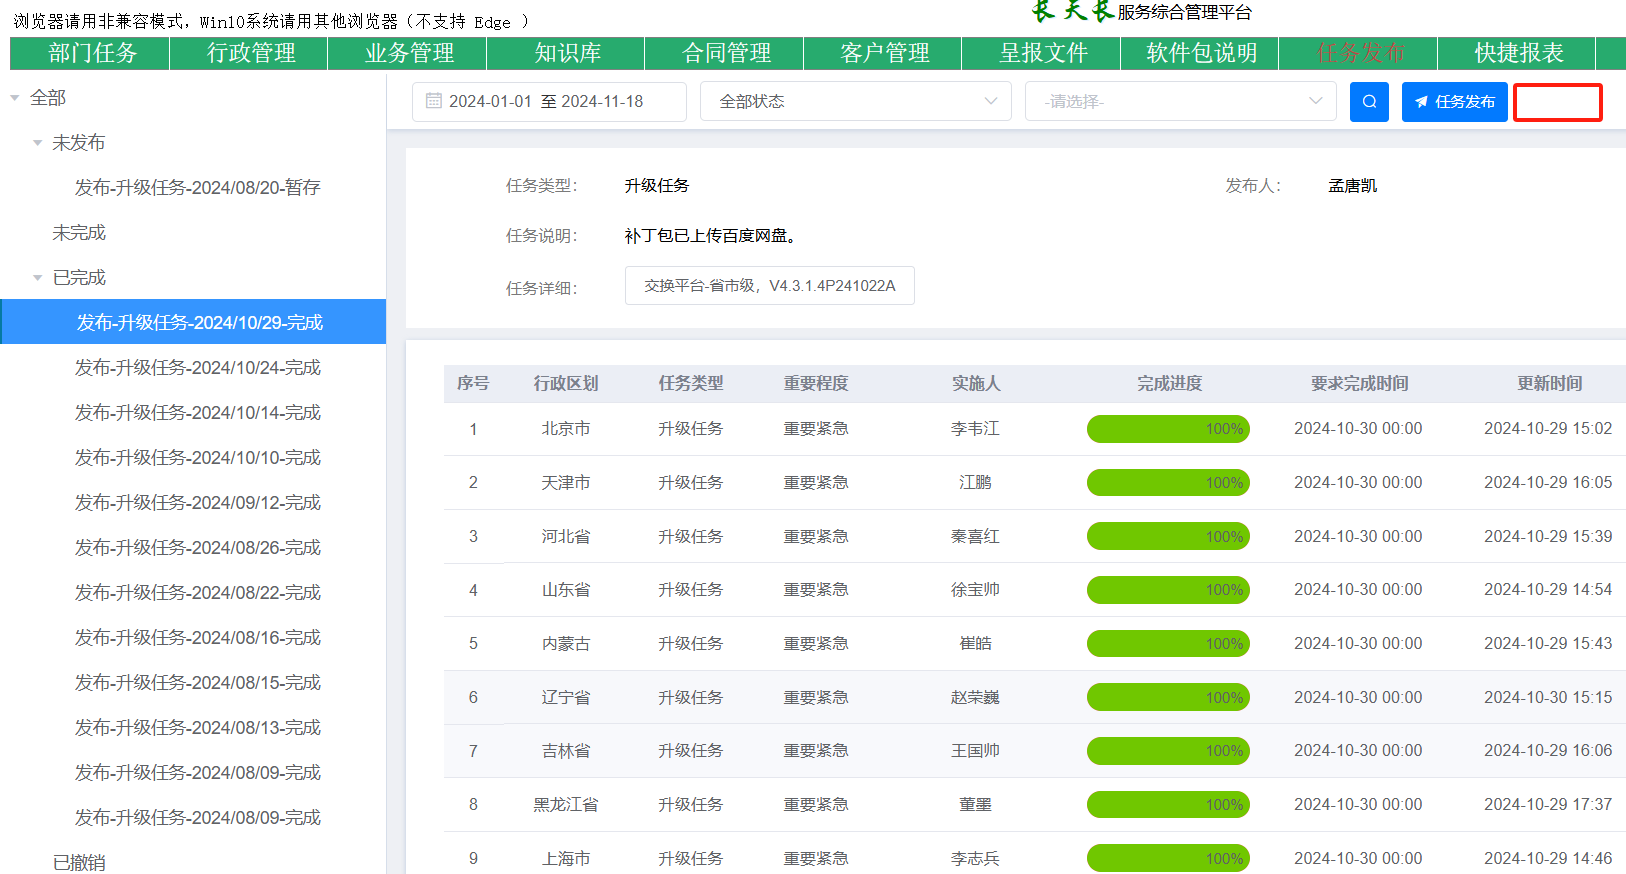Click task description 补丁包已上传百度网盘。
This screenshot has height=874, width=1626.
tap(711, 236)
